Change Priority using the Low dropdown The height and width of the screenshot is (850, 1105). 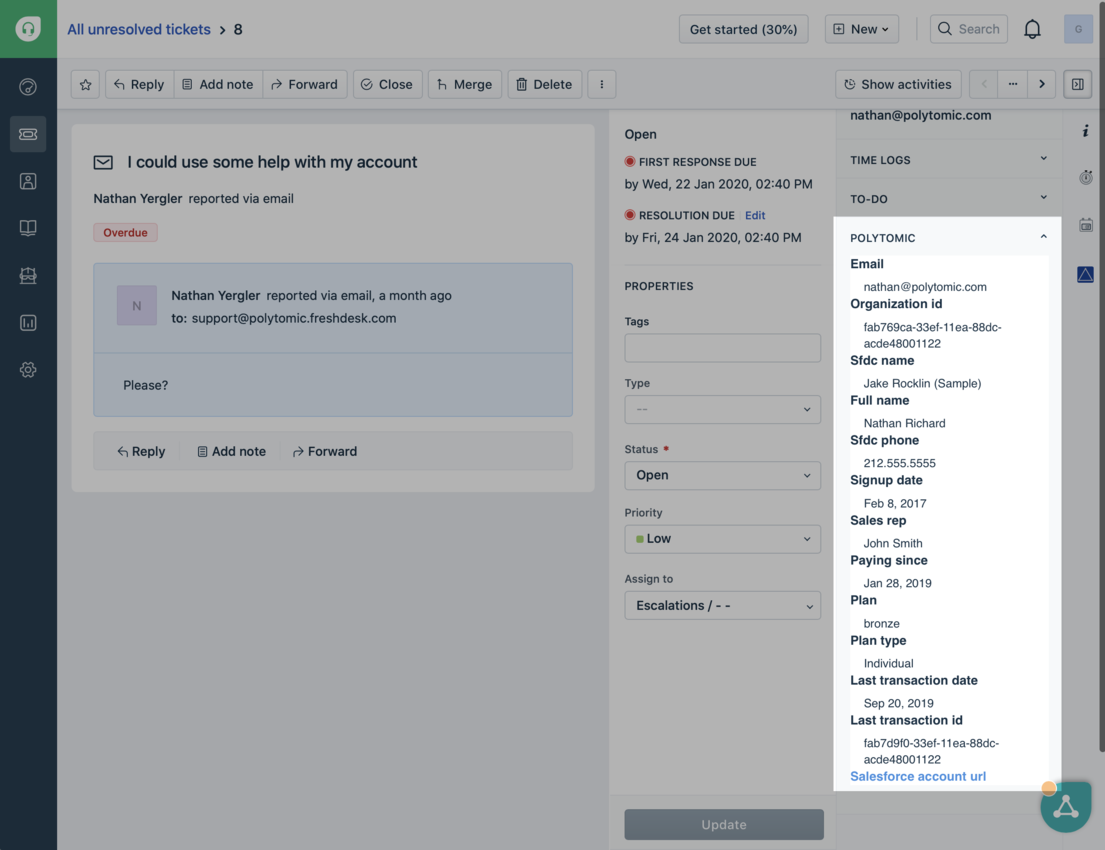coord(722,539)
